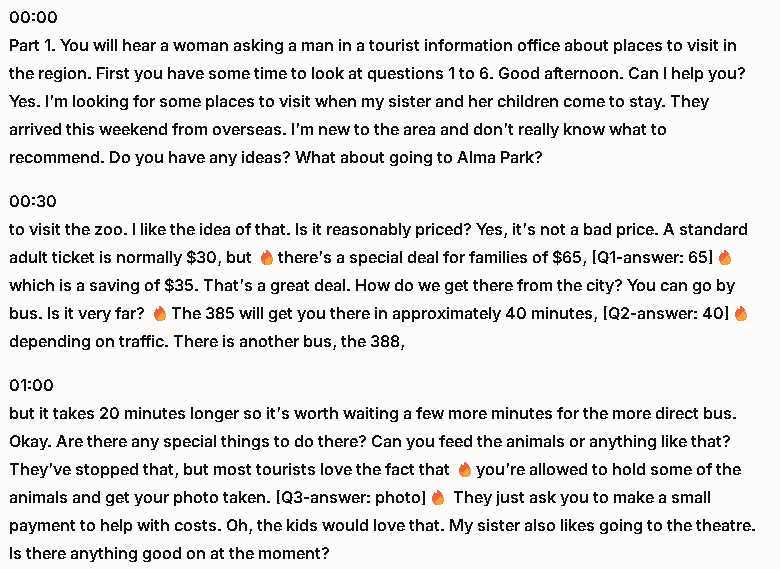Click the fire icon before "there's a special deal"

click(267, 258)
